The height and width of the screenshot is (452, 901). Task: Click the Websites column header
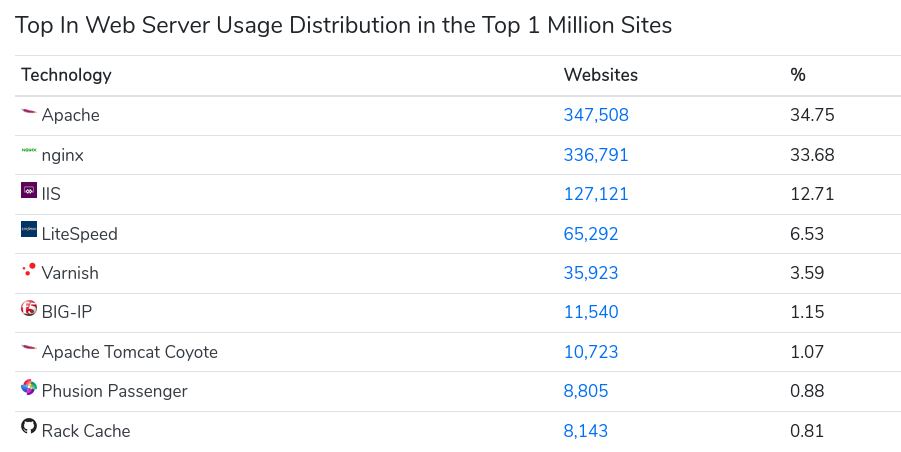601,75
